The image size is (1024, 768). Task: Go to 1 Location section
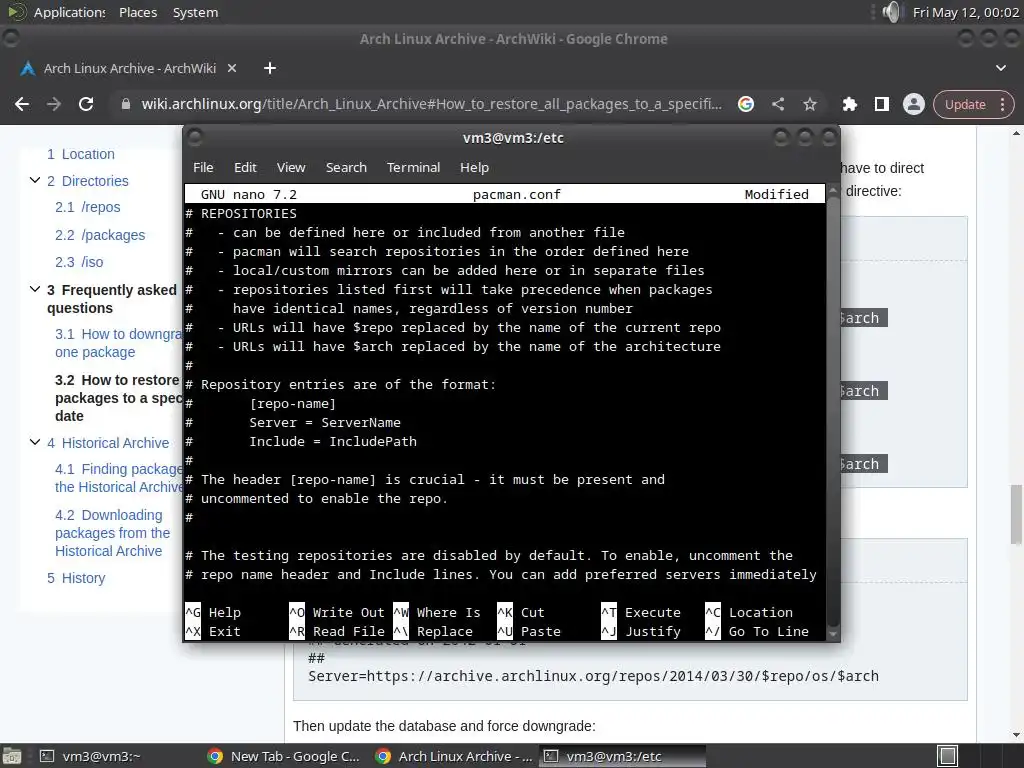click(80, 154)
